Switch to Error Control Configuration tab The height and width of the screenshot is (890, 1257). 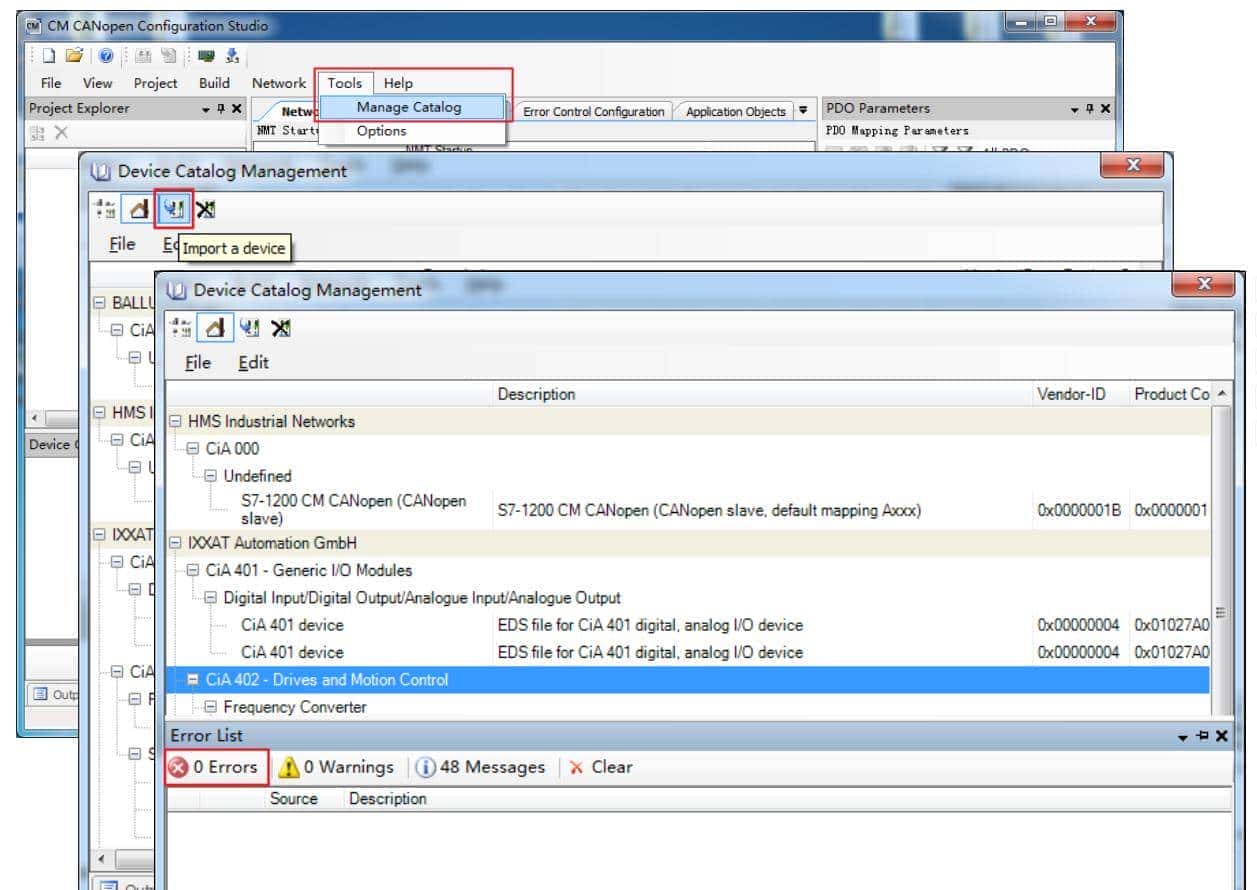(x=594, y=112)
